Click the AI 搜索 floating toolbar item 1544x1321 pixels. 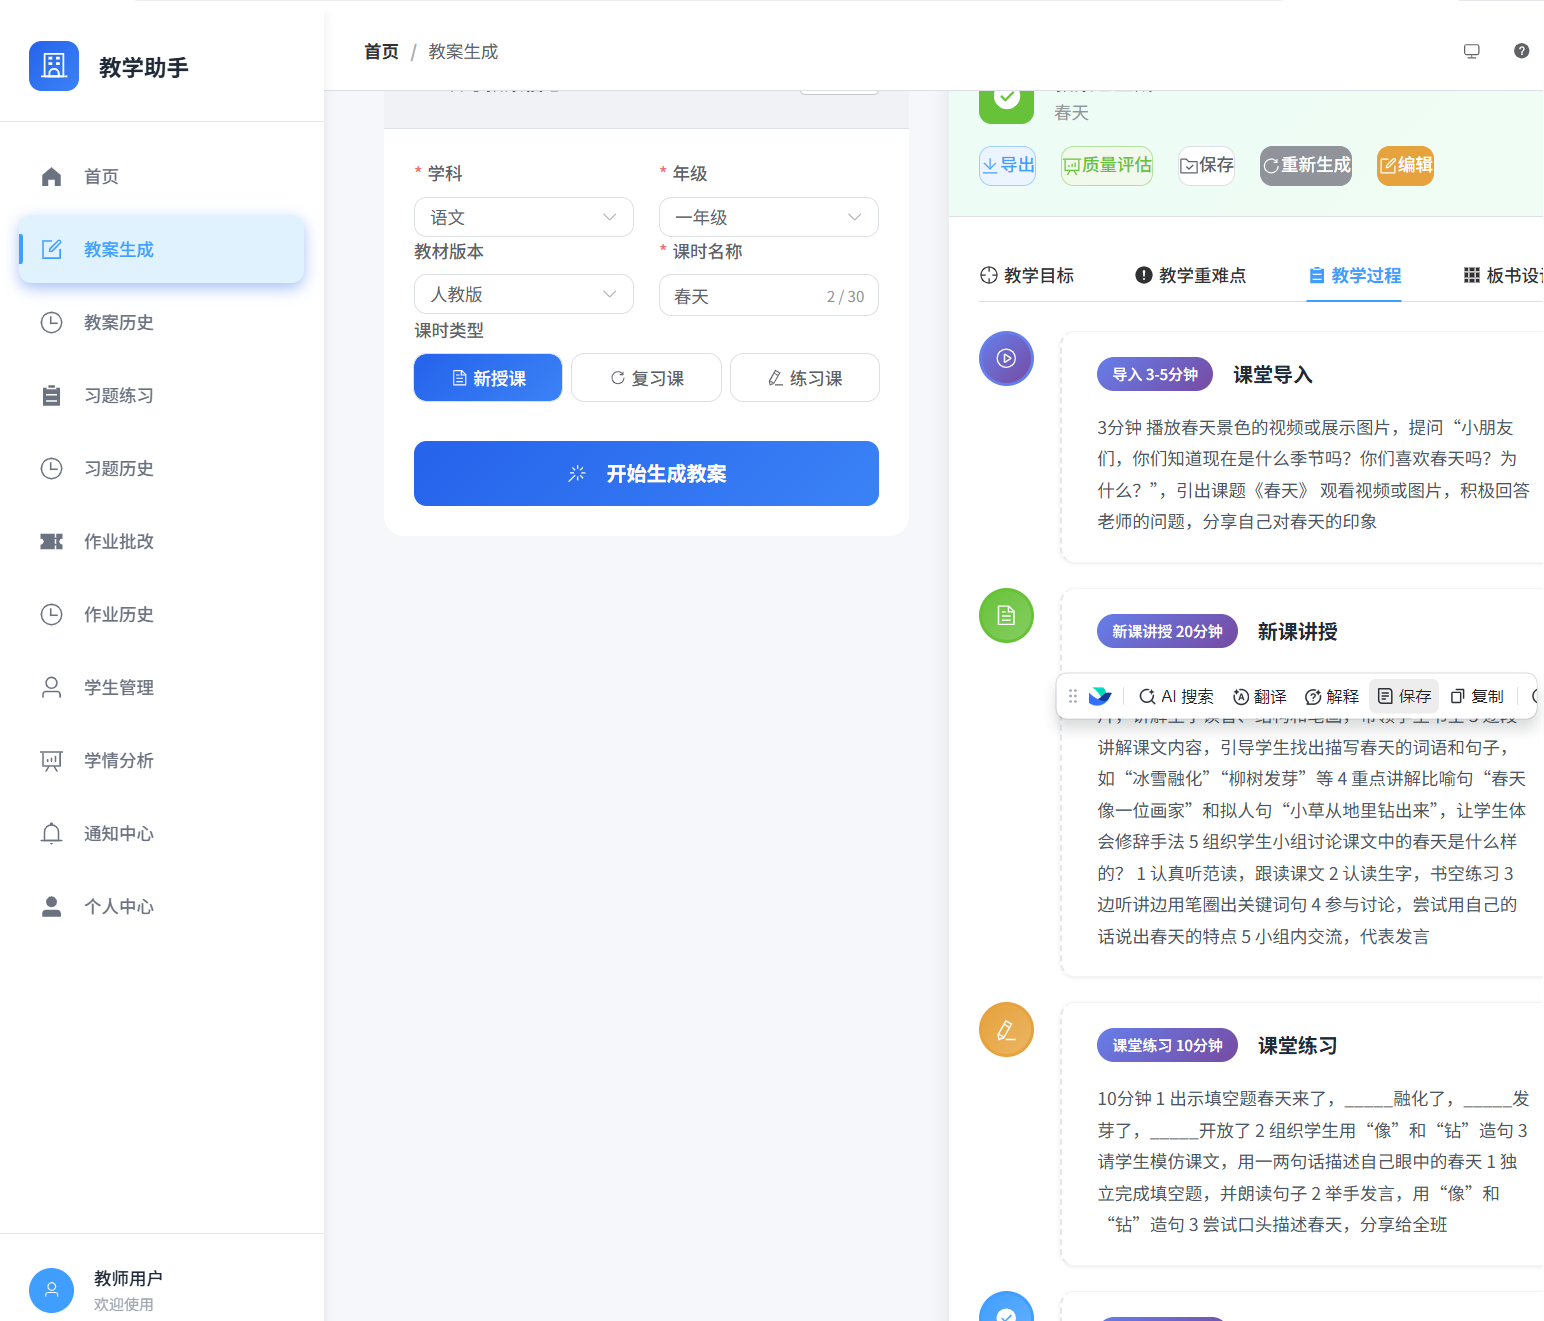(1176, 696)
